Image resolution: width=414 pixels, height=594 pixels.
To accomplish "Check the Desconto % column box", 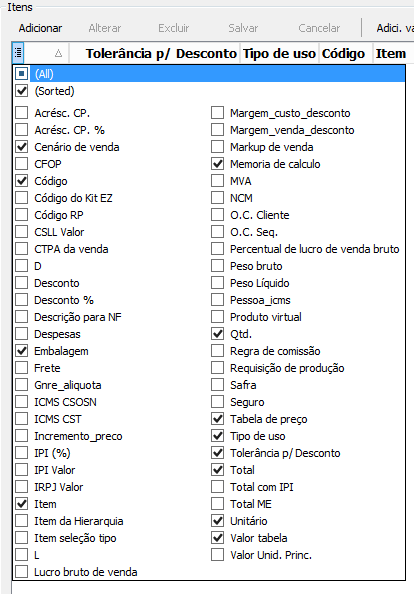I will (x=22, y=300).
